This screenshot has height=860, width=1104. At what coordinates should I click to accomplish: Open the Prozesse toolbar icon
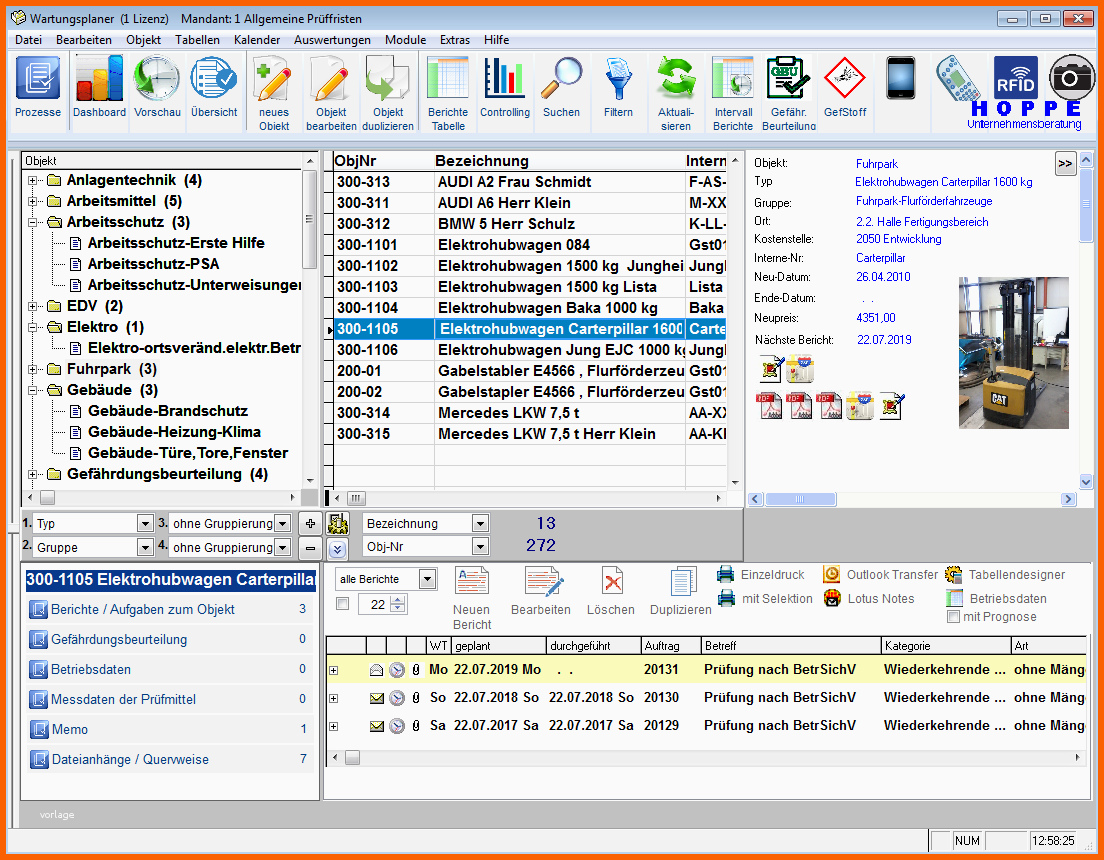(x=38, y=79)
